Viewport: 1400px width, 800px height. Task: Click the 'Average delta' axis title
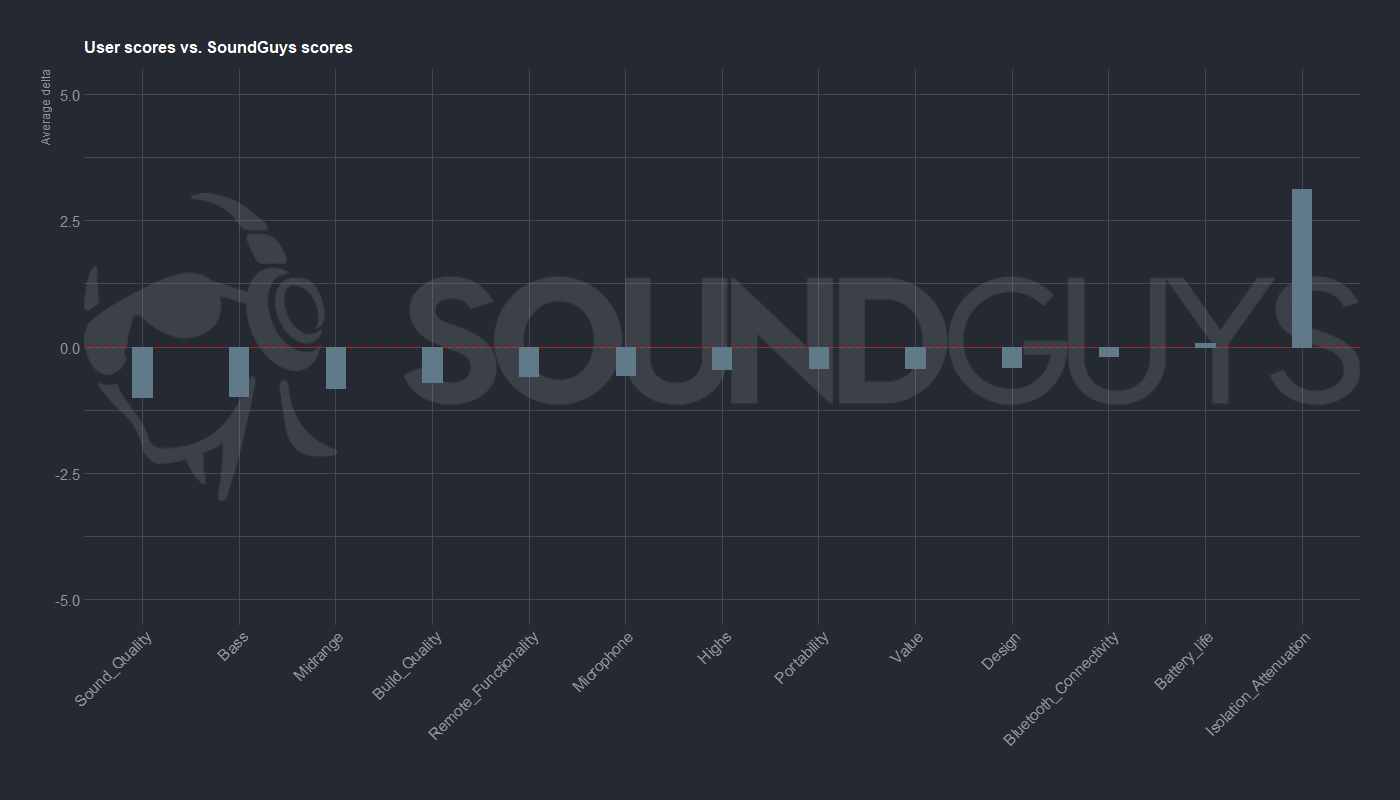(46, 108)
